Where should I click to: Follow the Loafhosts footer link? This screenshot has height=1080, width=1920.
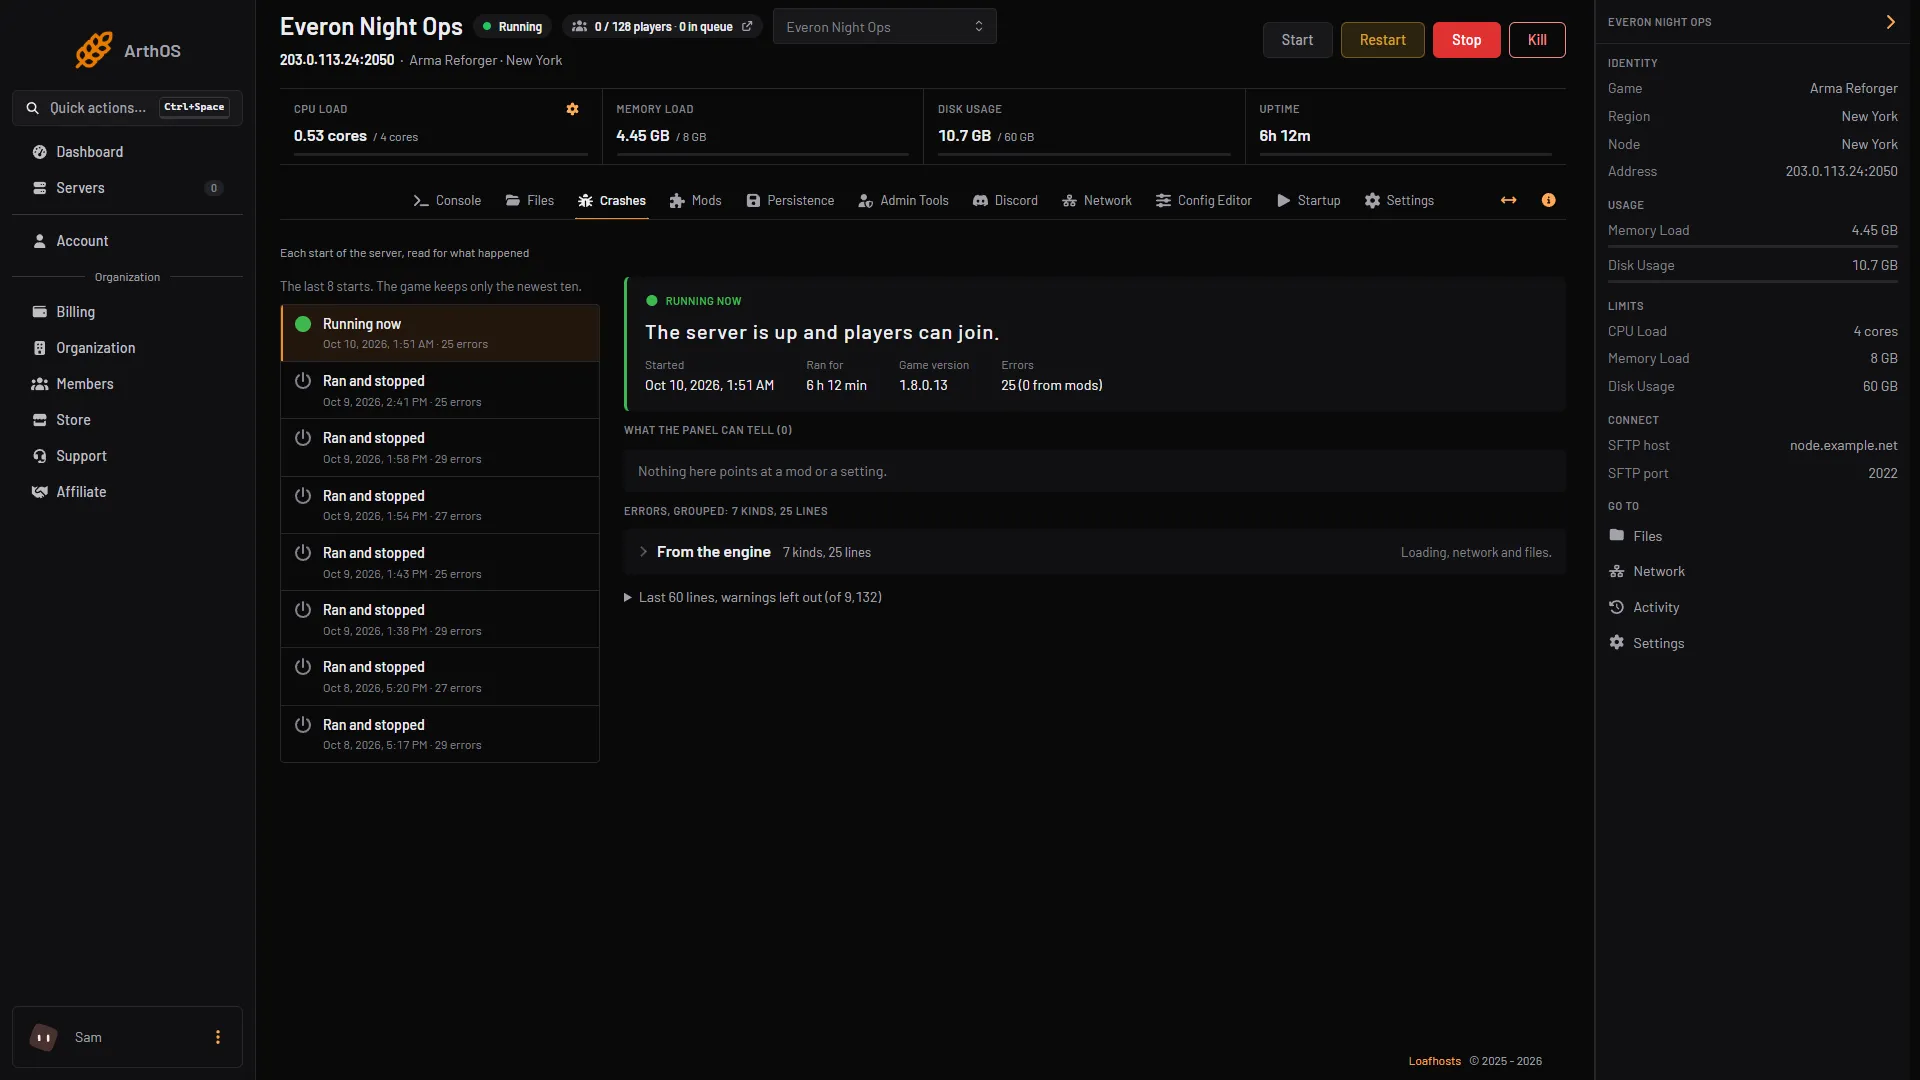(1434, 1061)
